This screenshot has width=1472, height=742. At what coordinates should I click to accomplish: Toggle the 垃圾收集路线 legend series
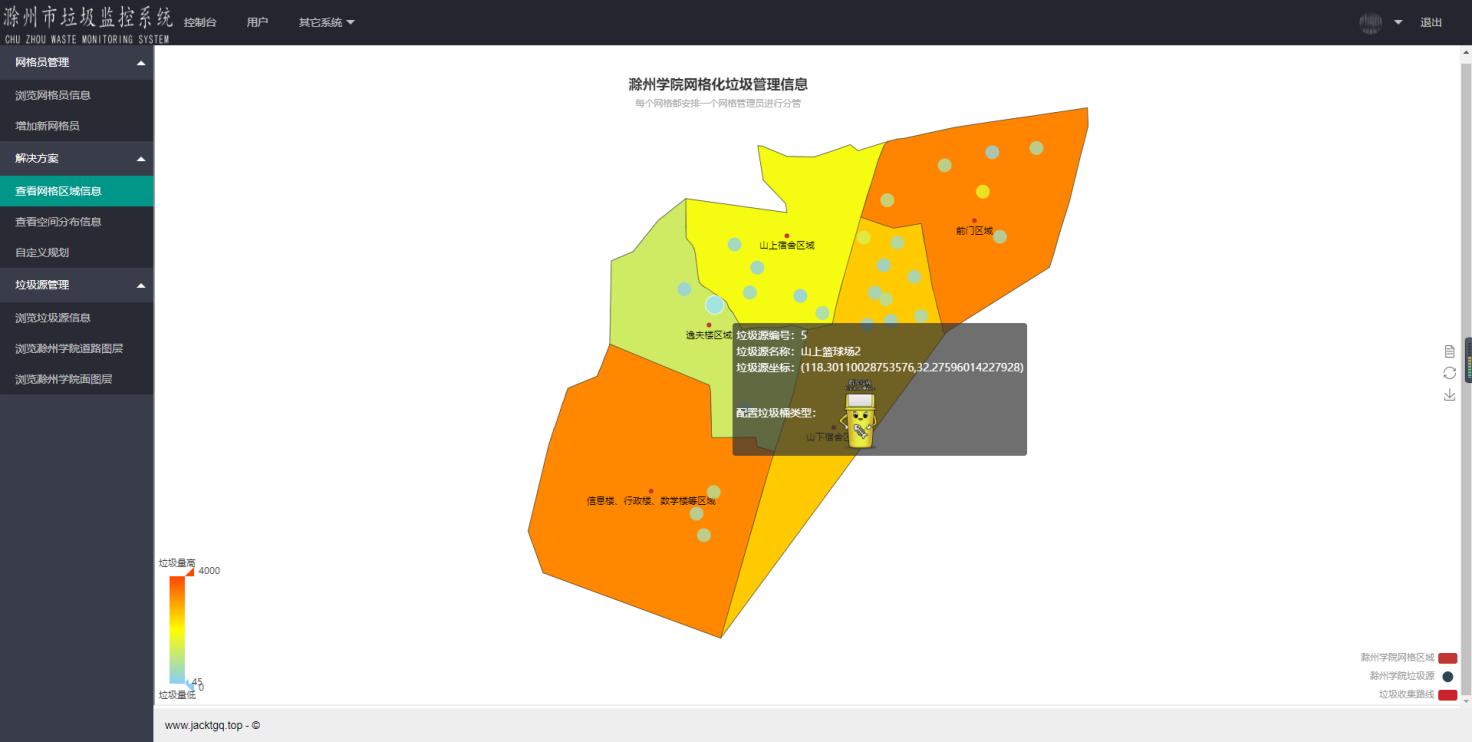1418,694
